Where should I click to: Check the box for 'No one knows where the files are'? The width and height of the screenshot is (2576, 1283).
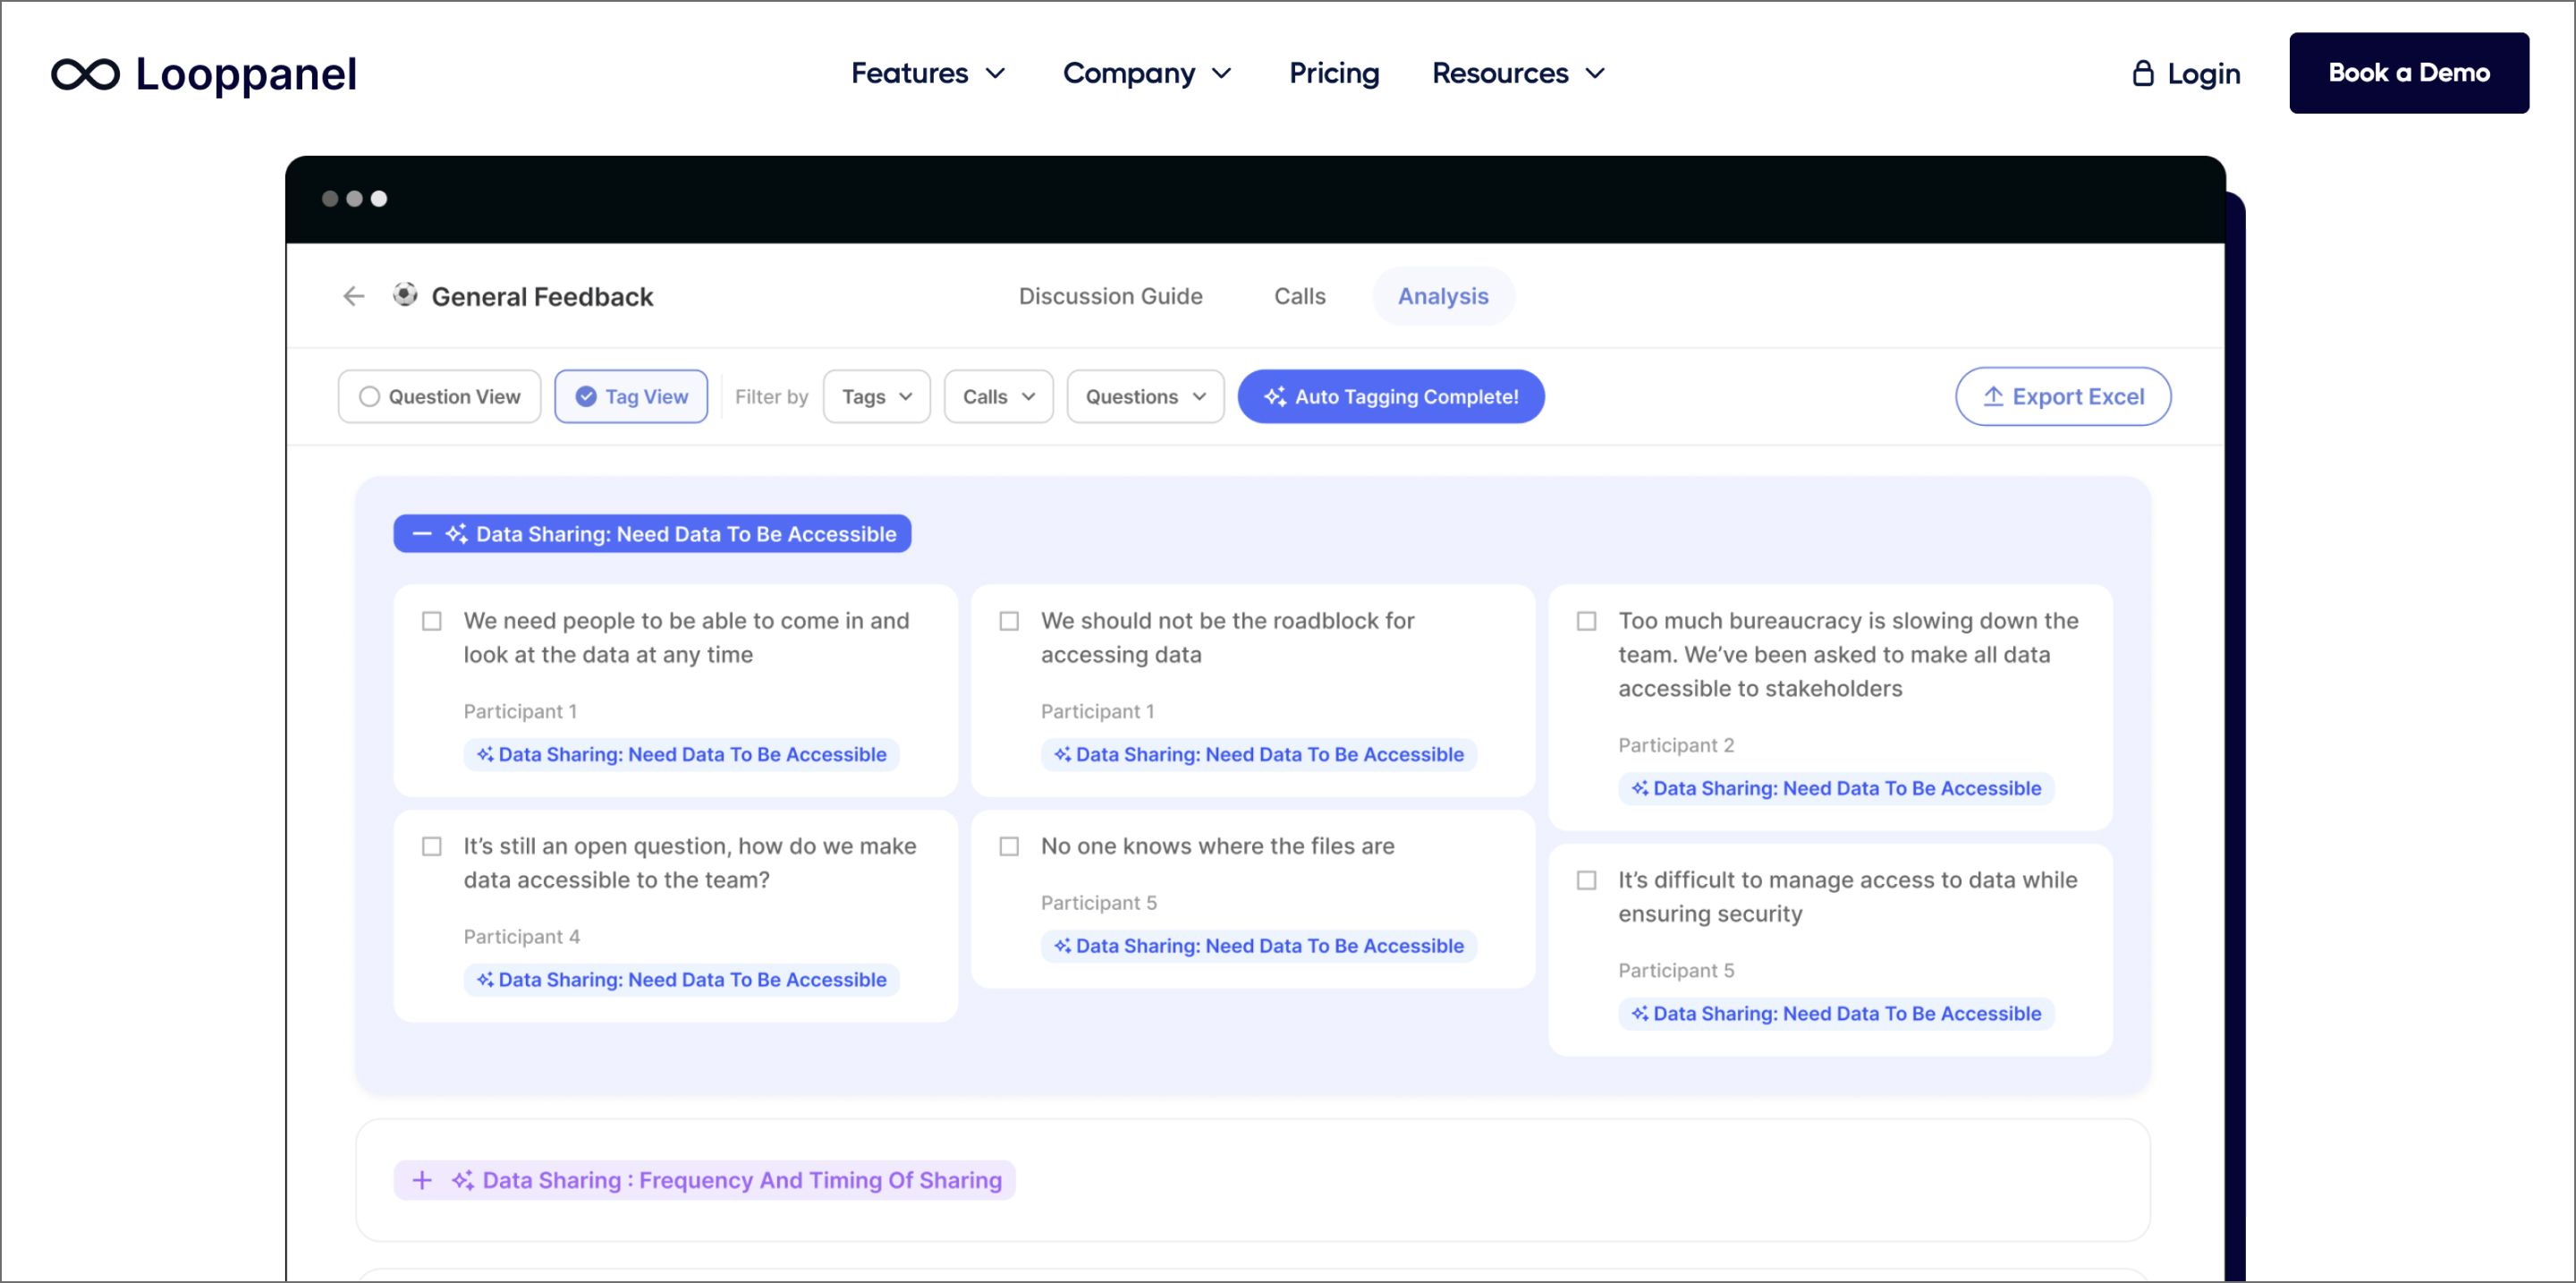(1009, 847)
